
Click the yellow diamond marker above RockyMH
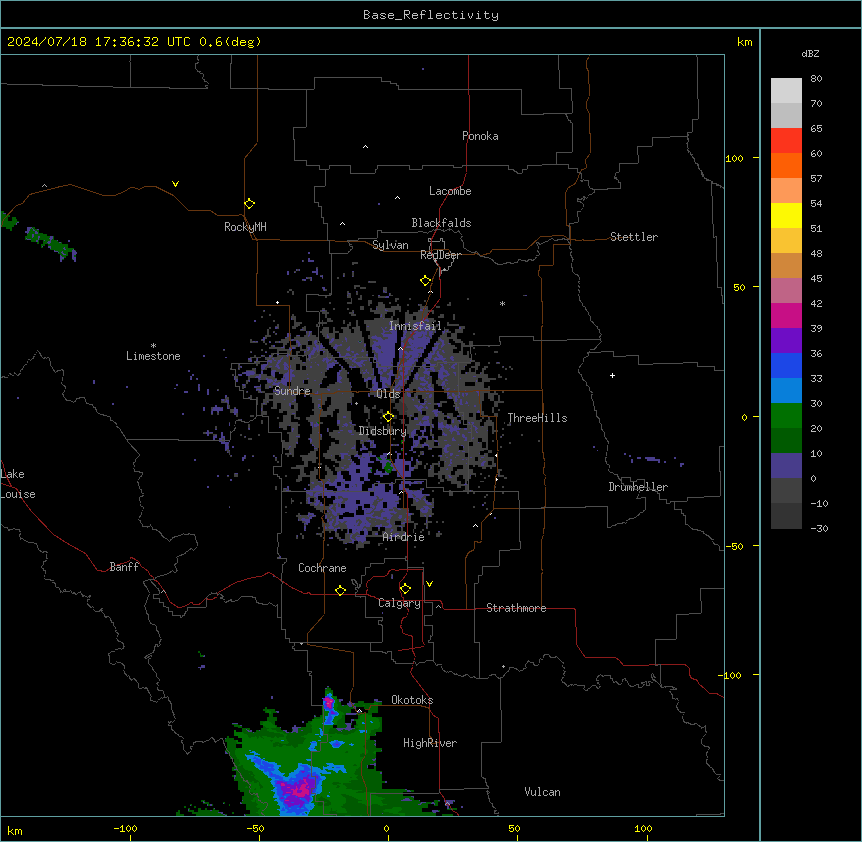[249, 204]
